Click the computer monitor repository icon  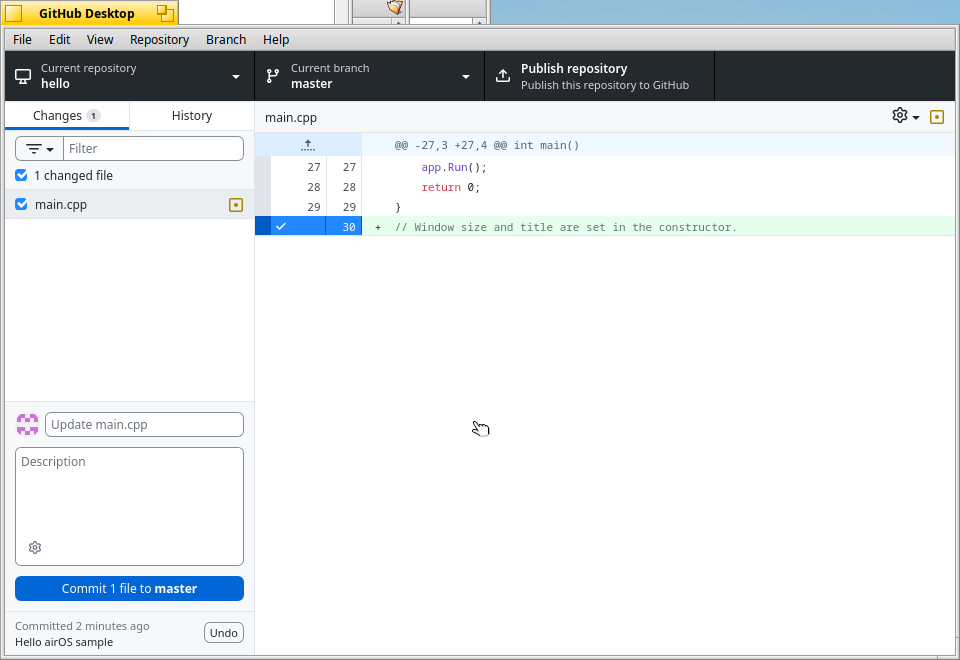(23, 77)
